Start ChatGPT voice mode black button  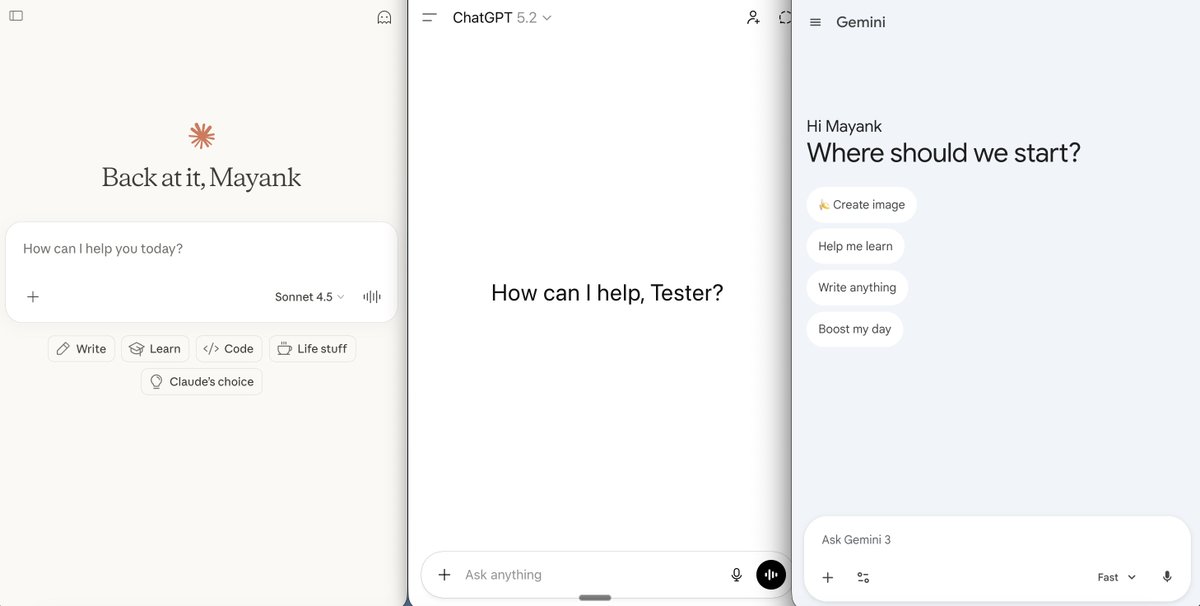(x=771, y=575)
